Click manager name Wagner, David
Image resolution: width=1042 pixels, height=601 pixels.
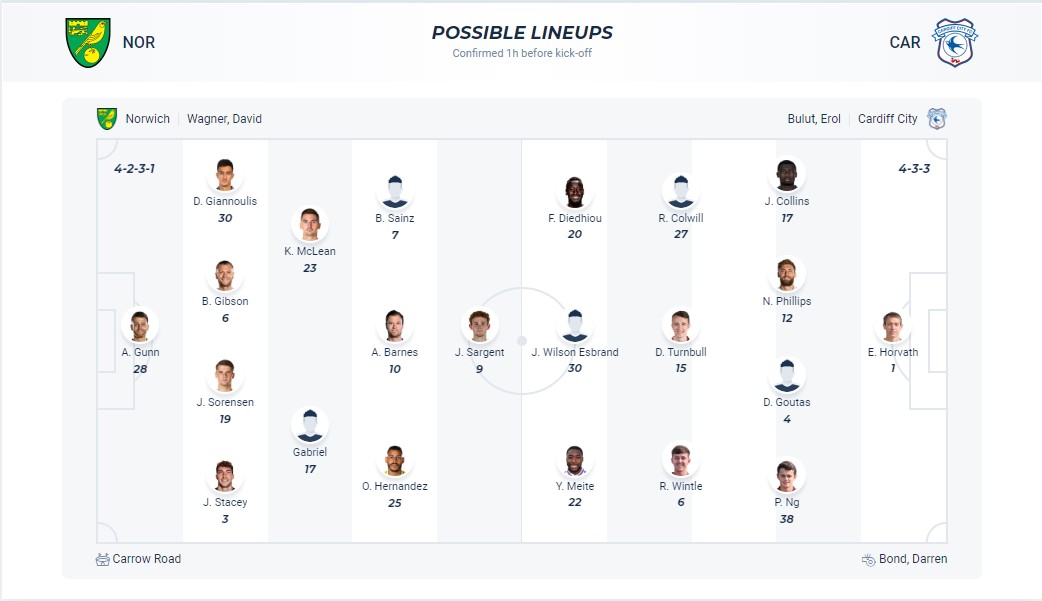[224, 119]
